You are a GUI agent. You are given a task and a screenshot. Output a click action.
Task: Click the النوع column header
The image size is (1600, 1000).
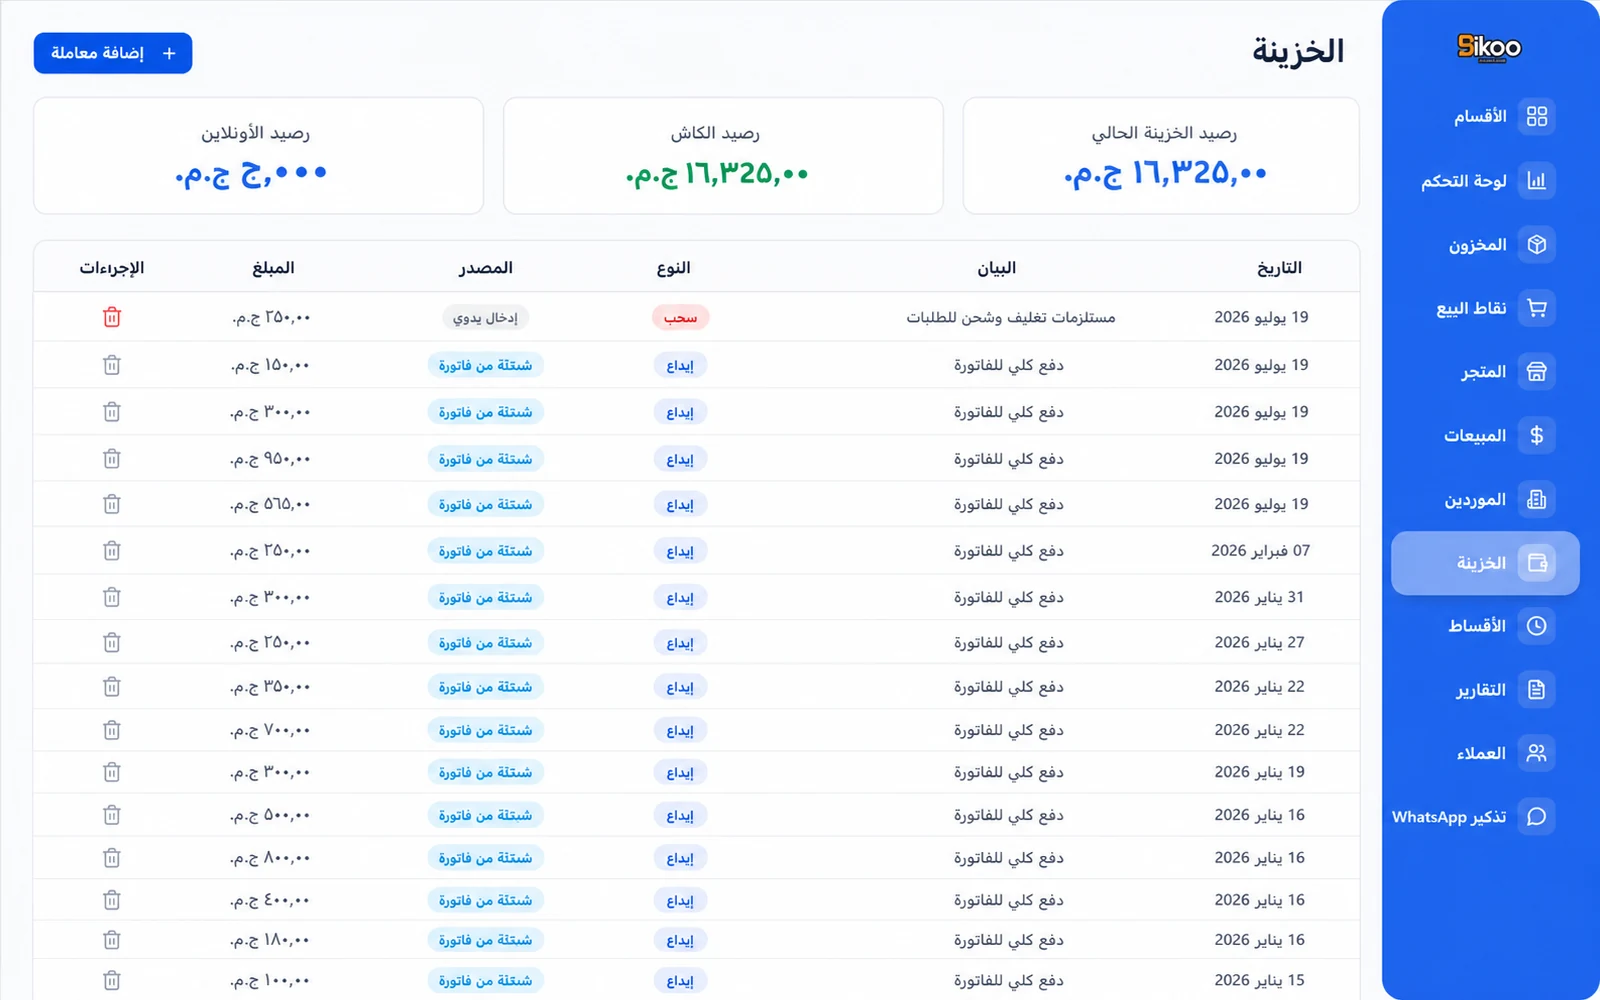[674, 268]
